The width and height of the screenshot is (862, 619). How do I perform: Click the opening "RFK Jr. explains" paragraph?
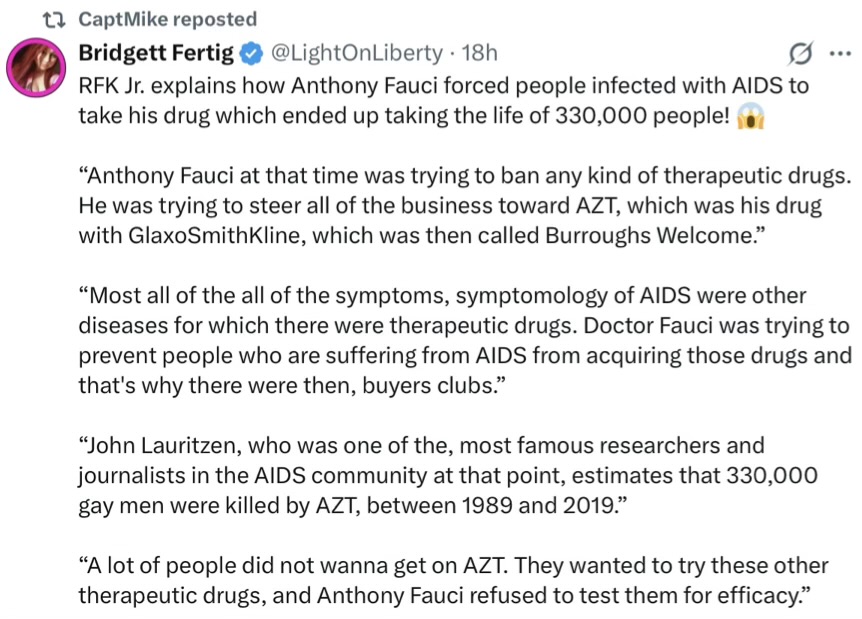click(440, 100)
